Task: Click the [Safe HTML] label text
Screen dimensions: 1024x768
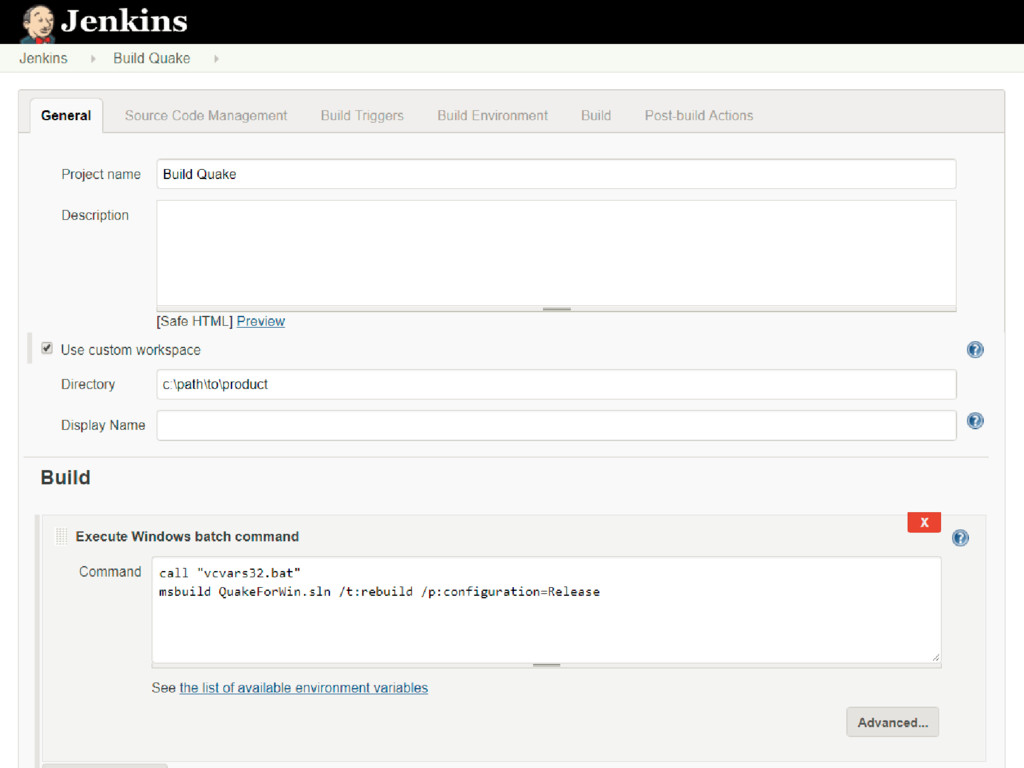Action: click(x=195, y=321)
